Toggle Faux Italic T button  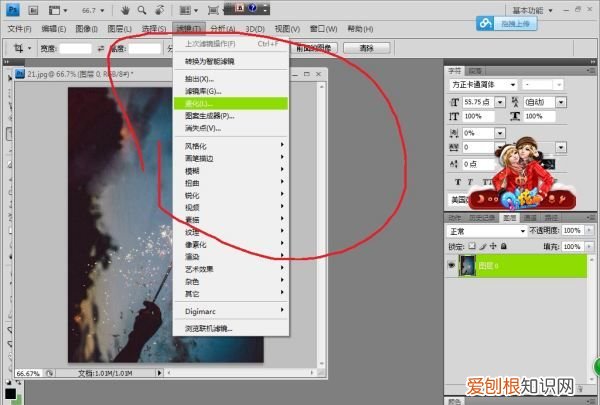470,182
